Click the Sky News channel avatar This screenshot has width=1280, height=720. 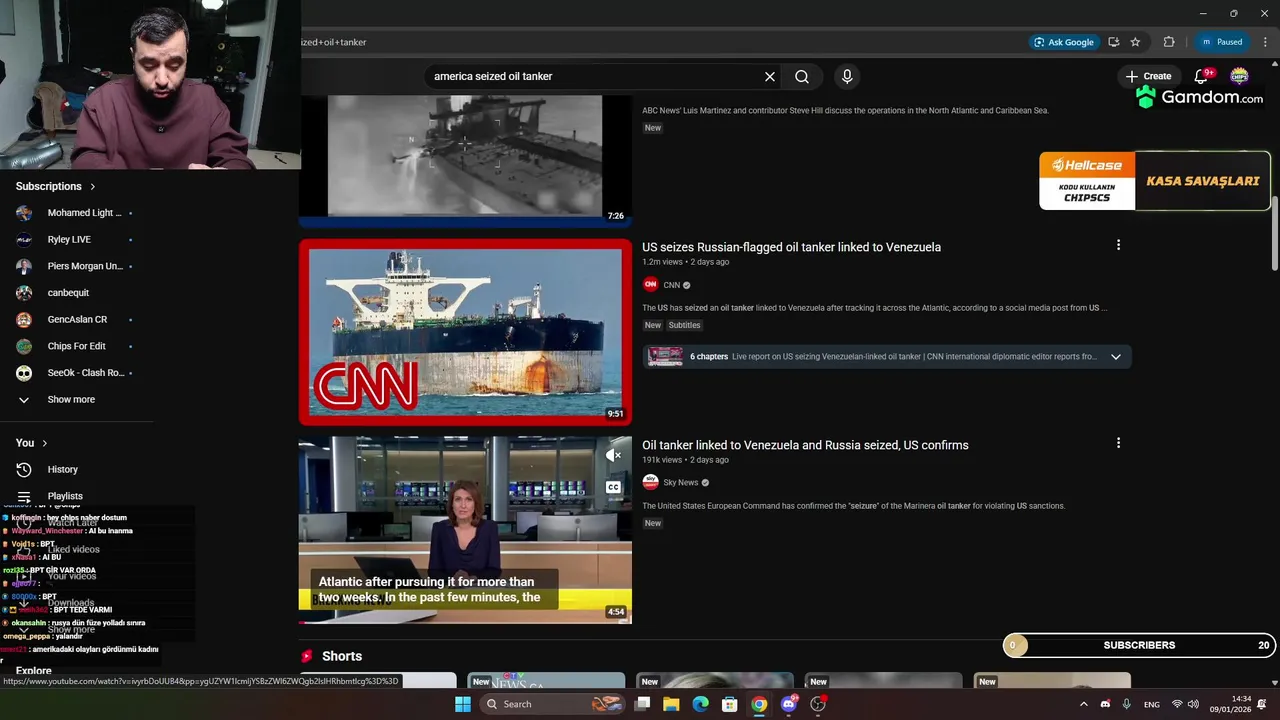pyautogui.click(x=650, y=482)
